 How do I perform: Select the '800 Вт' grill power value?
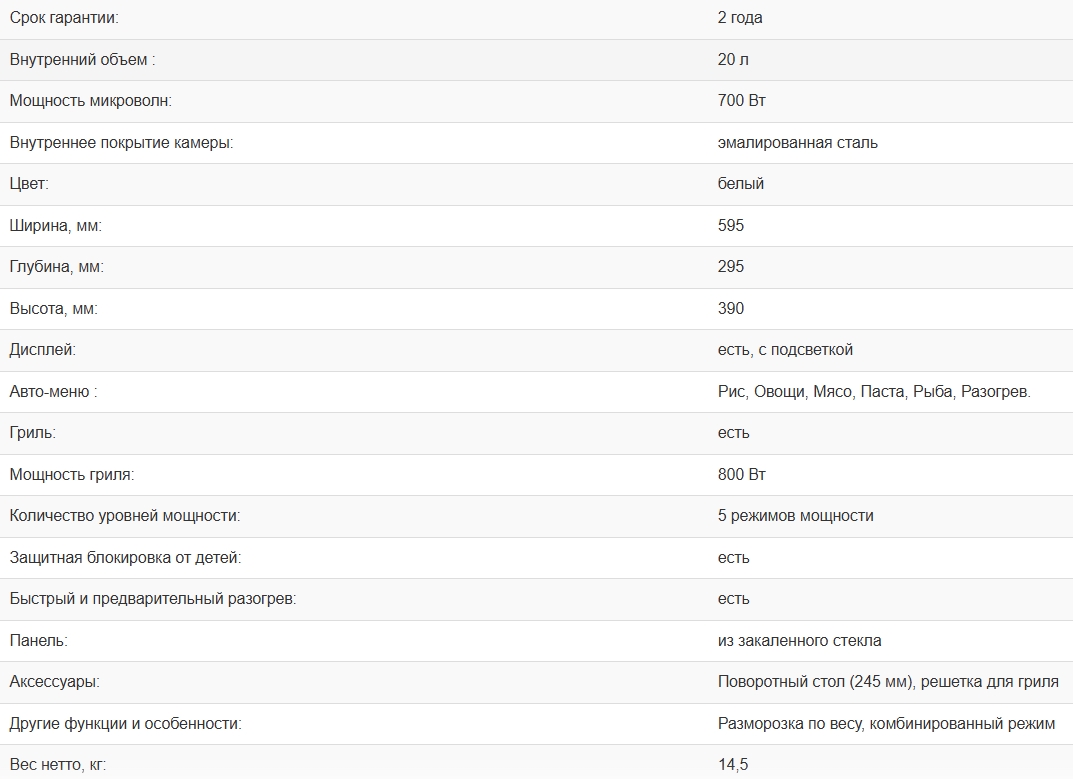click(742, 475)
